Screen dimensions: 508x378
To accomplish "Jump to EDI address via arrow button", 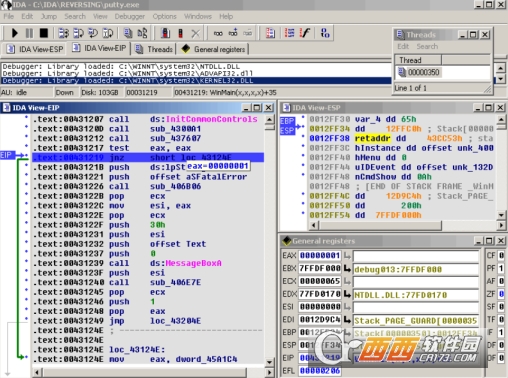I will coord(347,320).
